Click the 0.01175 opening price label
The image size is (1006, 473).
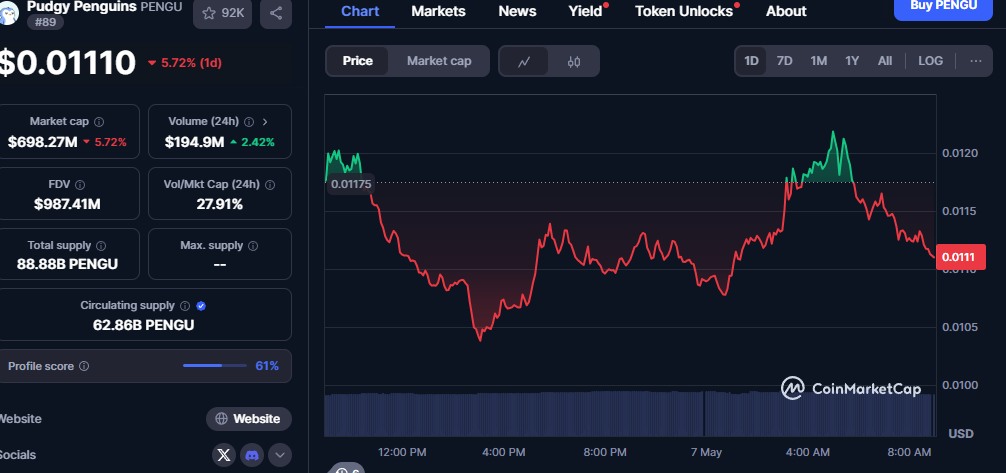(350, 185)
